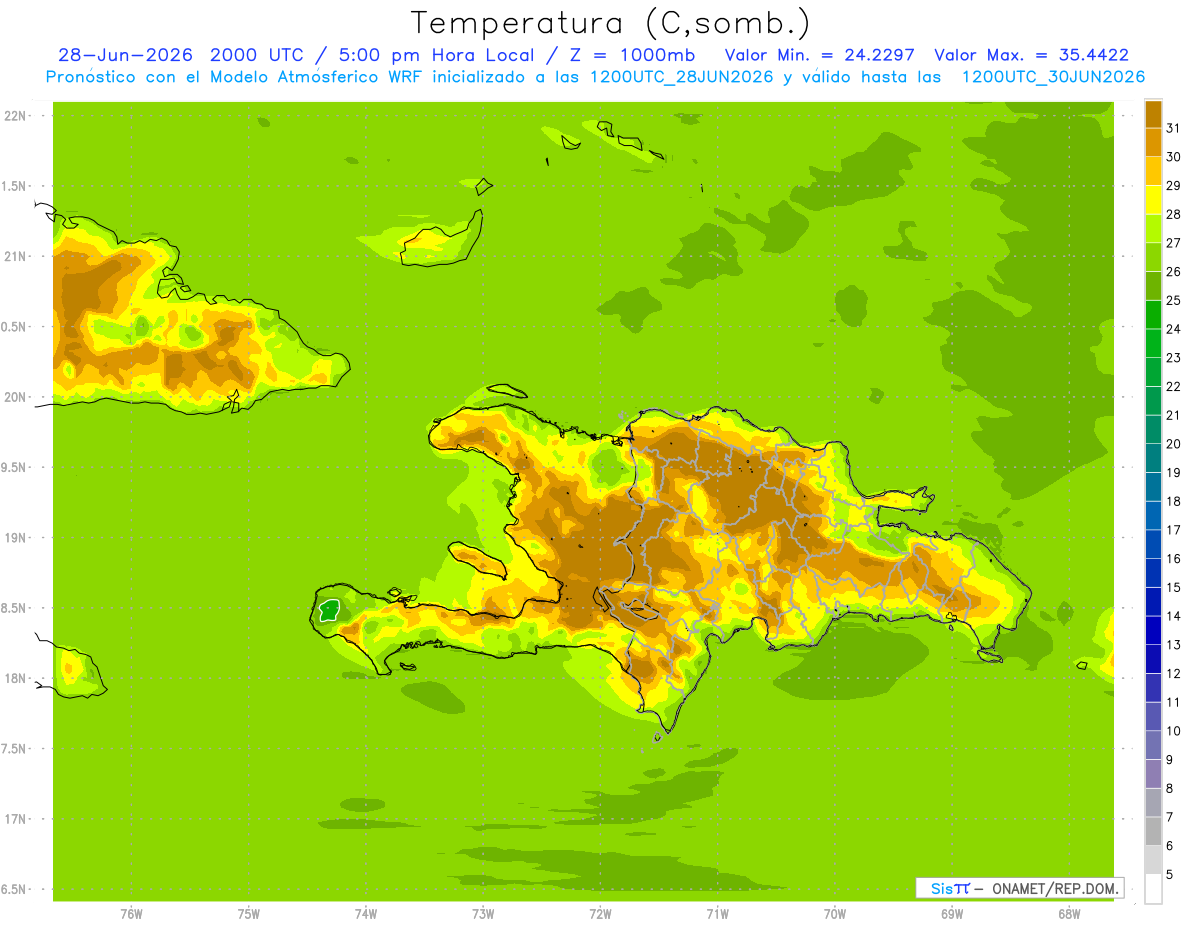Click the "1200UTC_30JUN2026" valid-until time

coord(1053,77)
